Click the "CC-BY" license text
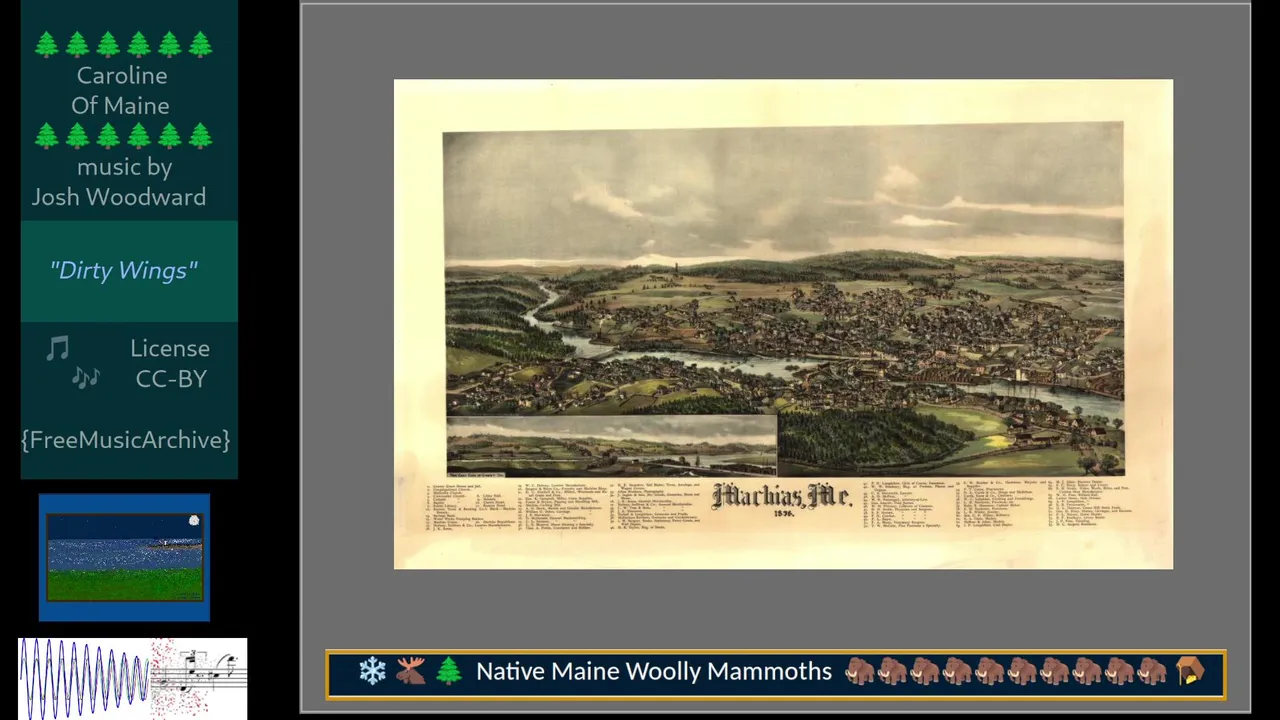 click(171, 379)
